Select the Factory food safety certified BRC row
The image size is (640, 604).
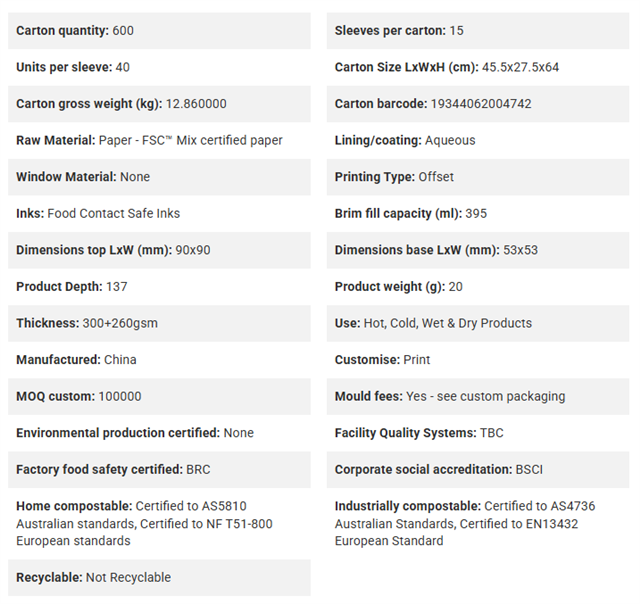click(x=159, y=469)
